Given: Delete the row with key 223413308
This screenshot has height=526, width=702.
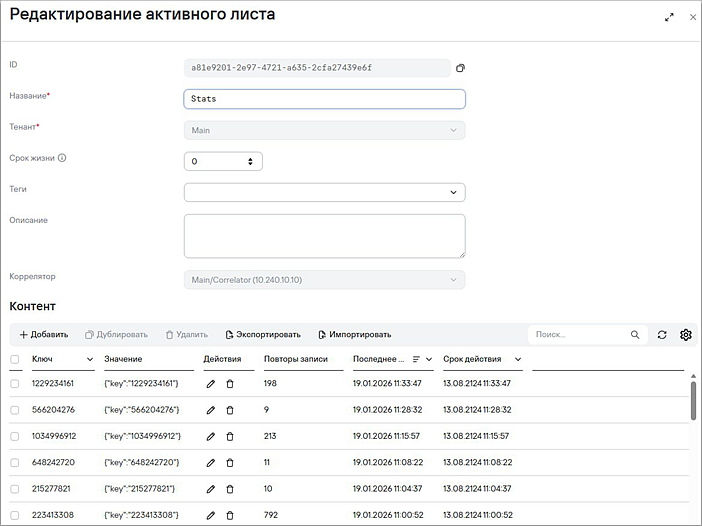Looking at the screenshot, I should (x=230, y=516).
